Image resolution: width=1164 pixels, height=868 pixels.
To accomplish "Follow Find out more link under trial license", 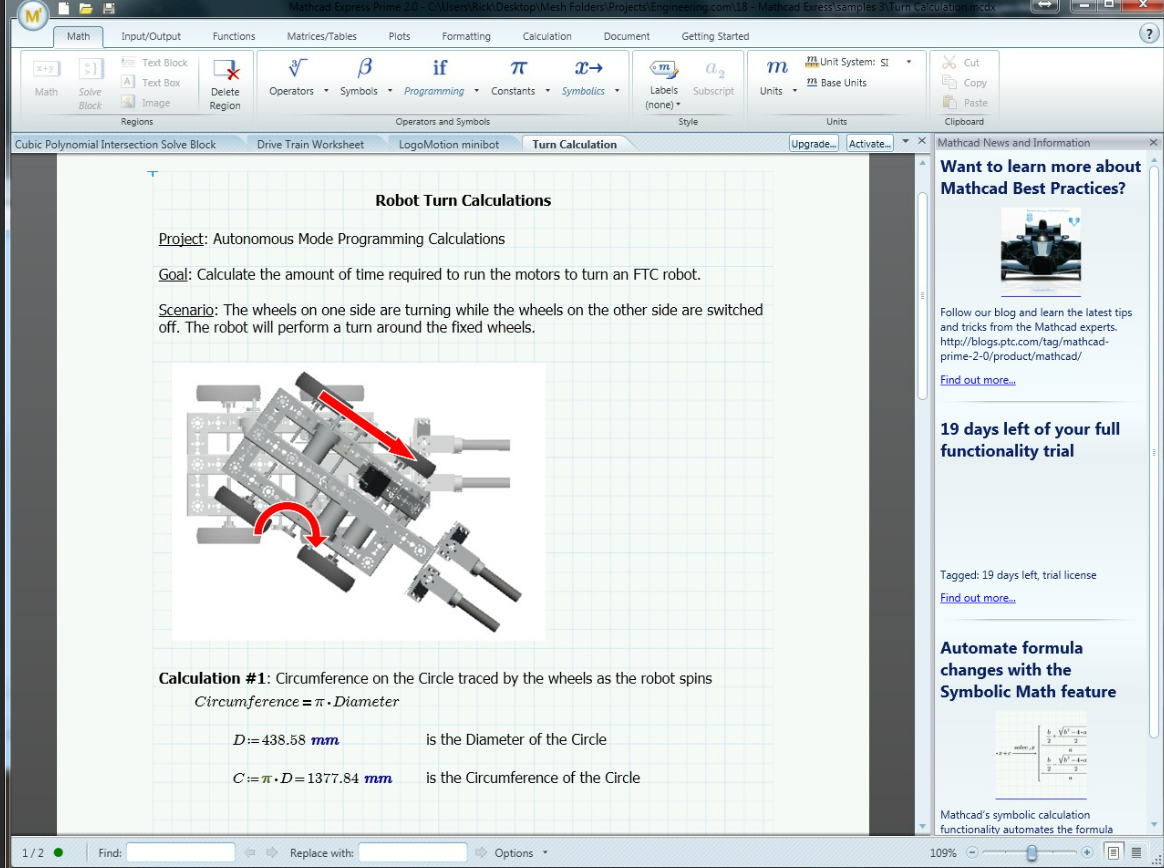I will coord(978,598).
